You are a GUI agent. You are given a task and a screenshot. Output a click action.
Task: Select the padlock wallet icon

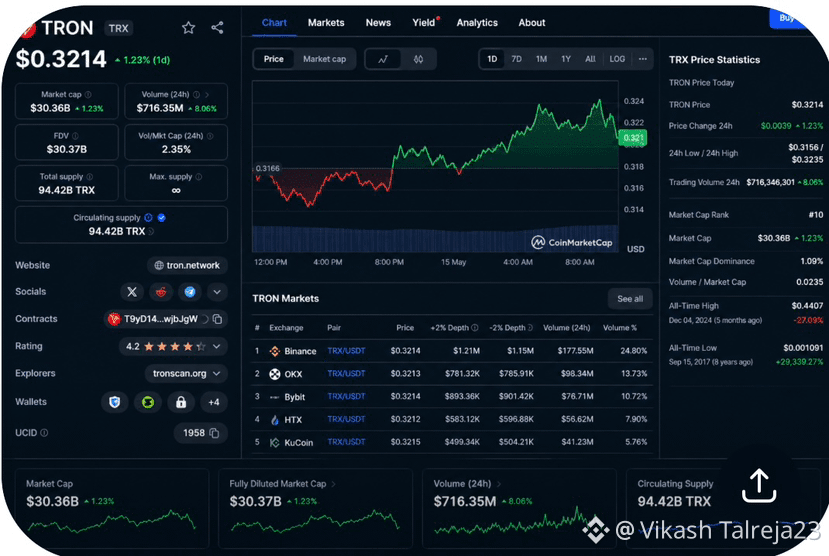click(x=181, y=402)
